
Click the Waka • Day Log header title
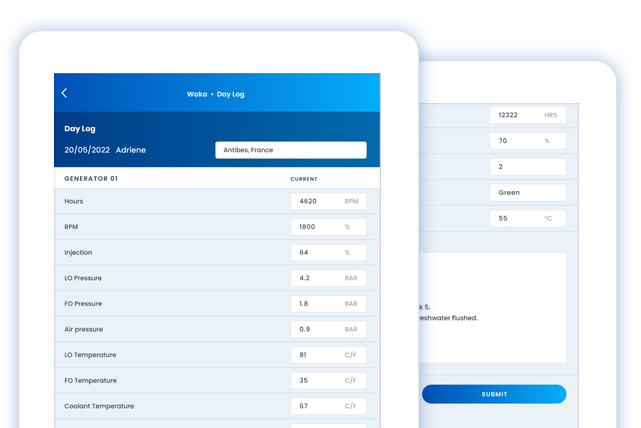tap(215, 94)
